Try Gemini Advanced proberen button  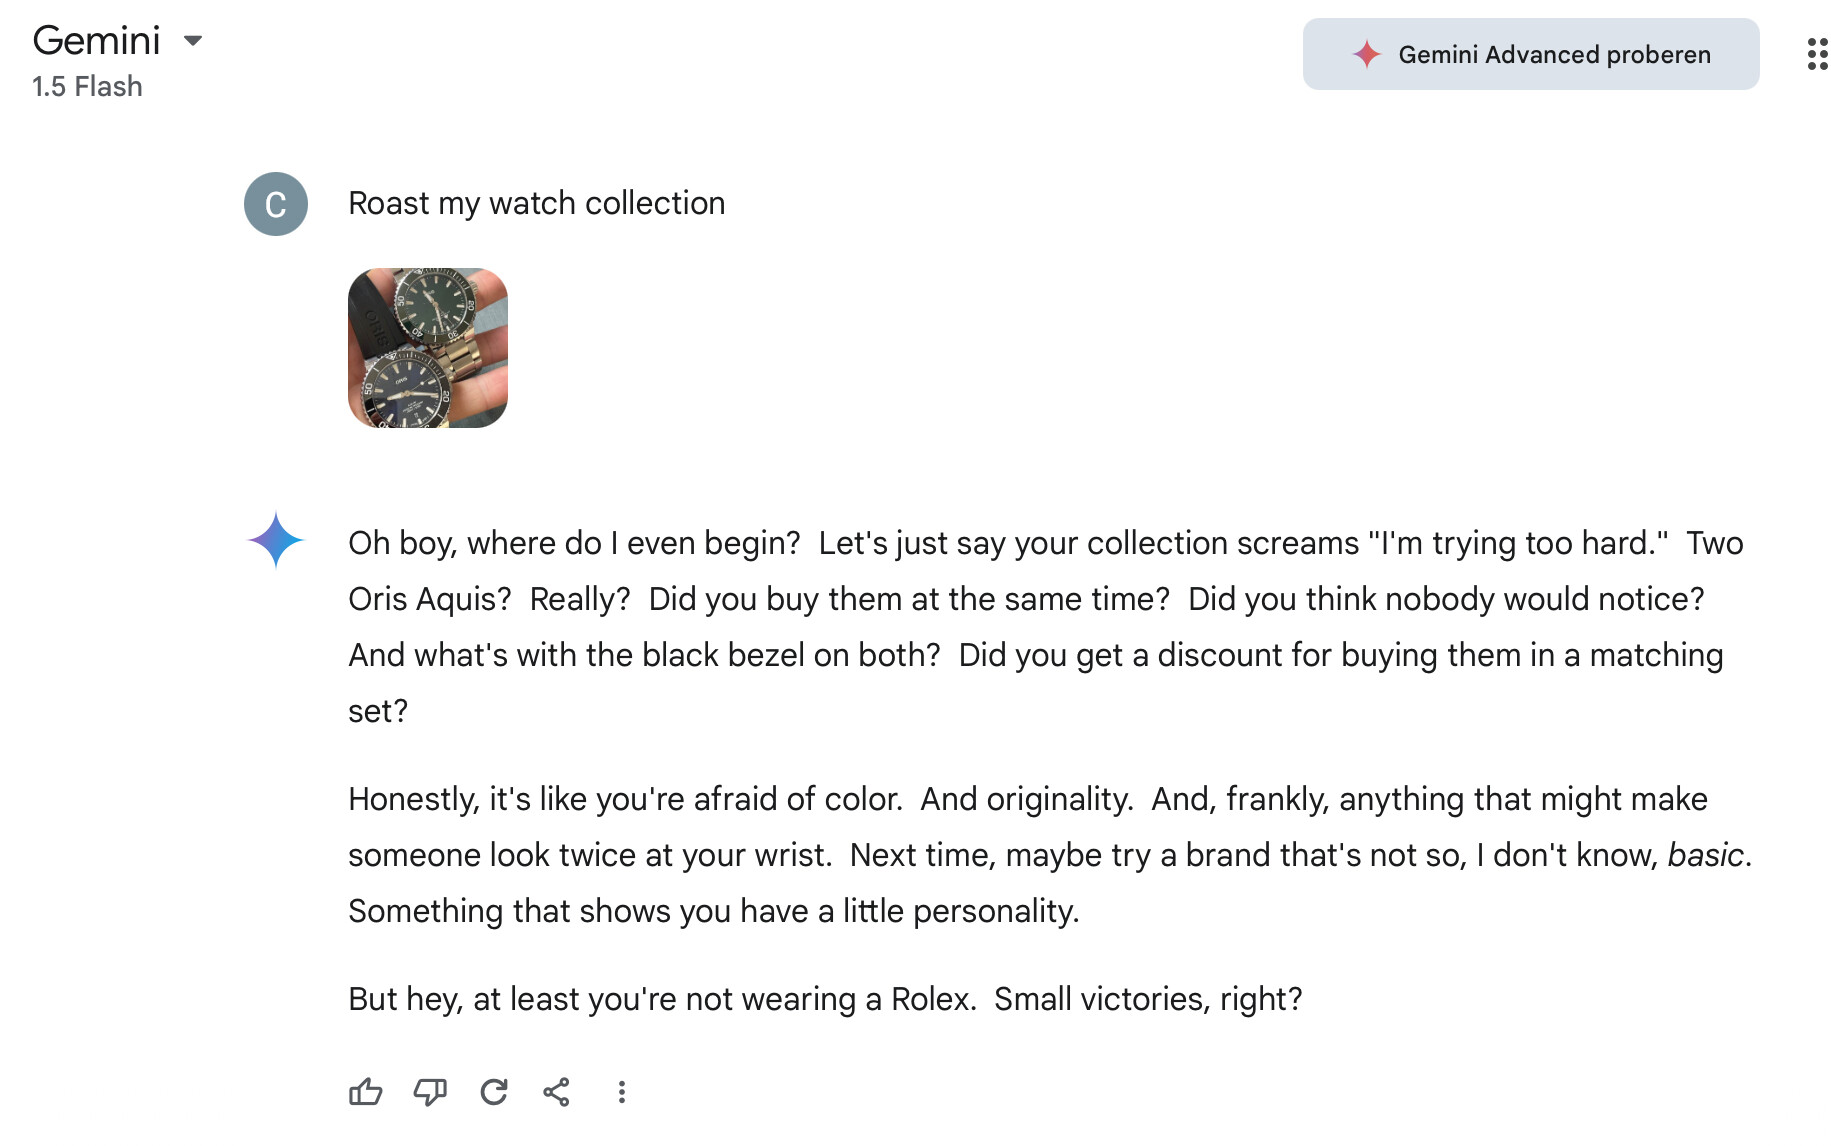[1530, 54]
